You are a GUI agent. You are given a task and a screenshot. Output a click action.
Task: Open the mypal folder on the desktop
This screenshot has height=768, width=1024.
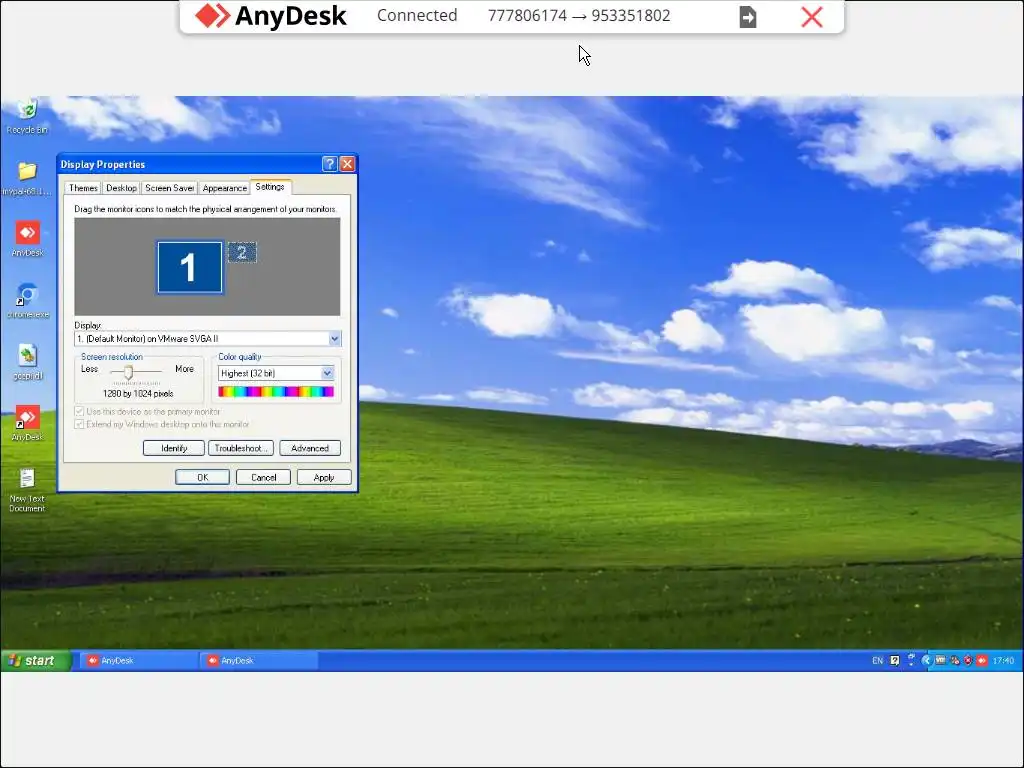click(x=27, y=178)
